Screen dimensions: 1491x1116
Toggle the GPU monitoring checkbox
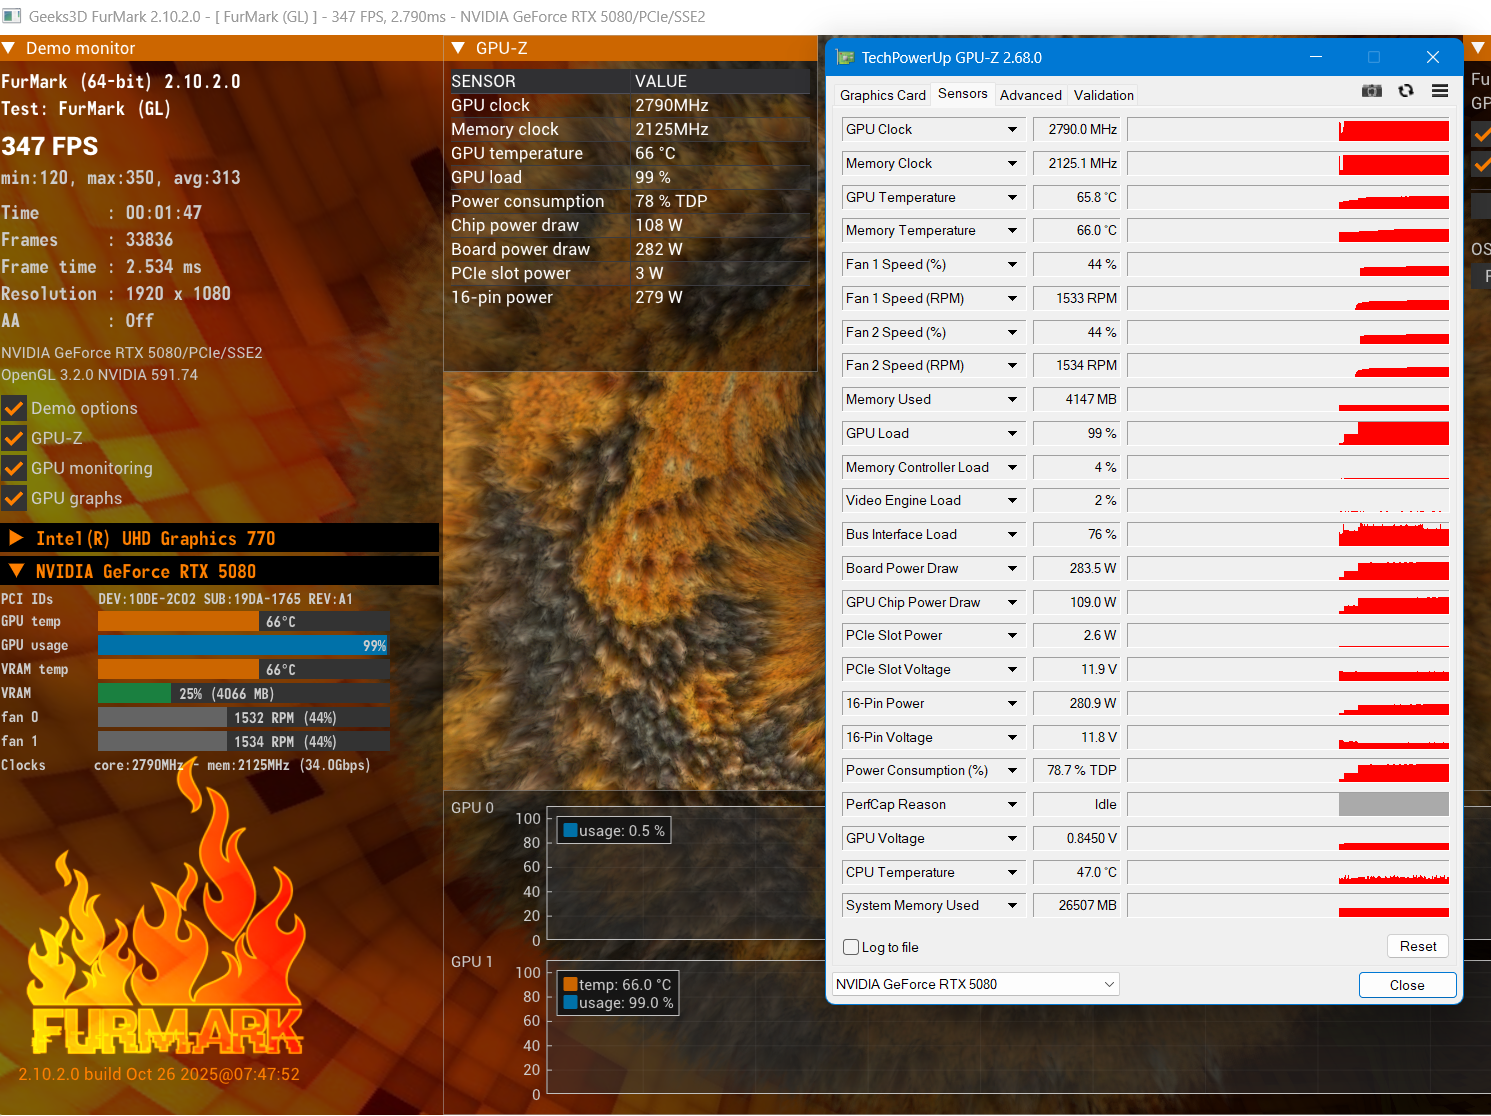pos(13,468)
